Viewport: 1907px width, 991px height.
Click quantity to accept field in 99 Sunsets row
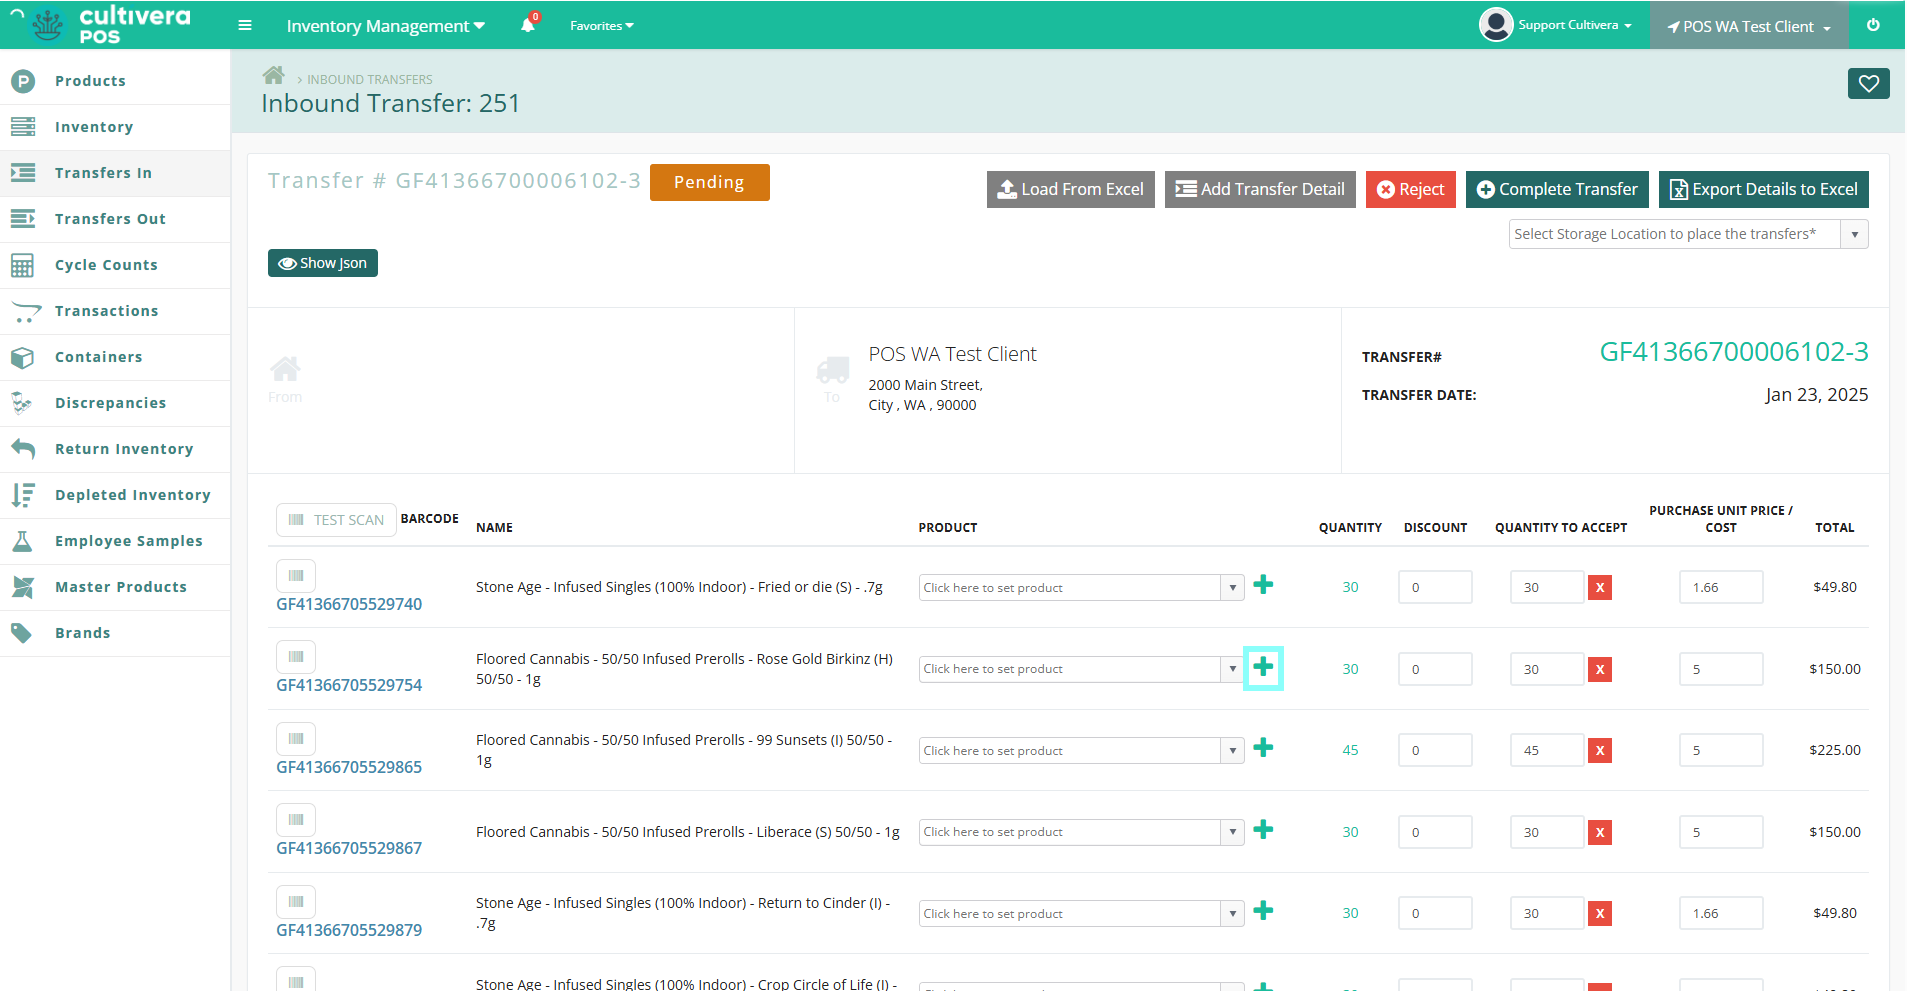(x=1547, y=750)
